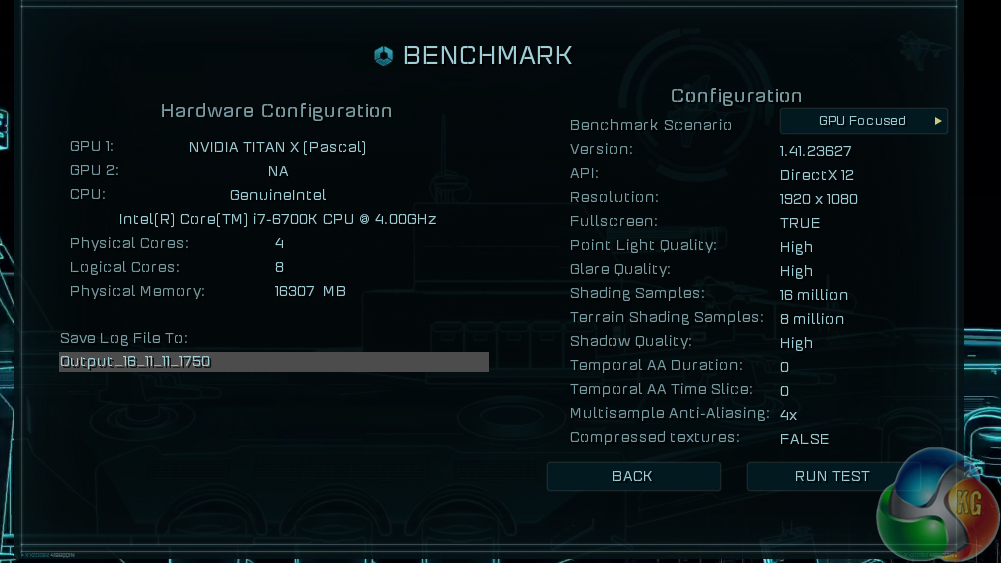Image resolution: width=1001 pixels, height=563 pixels.
Task: Toggle the Compressed textures FALSE value
Action: pyautogui.click(x=805, y=439)
